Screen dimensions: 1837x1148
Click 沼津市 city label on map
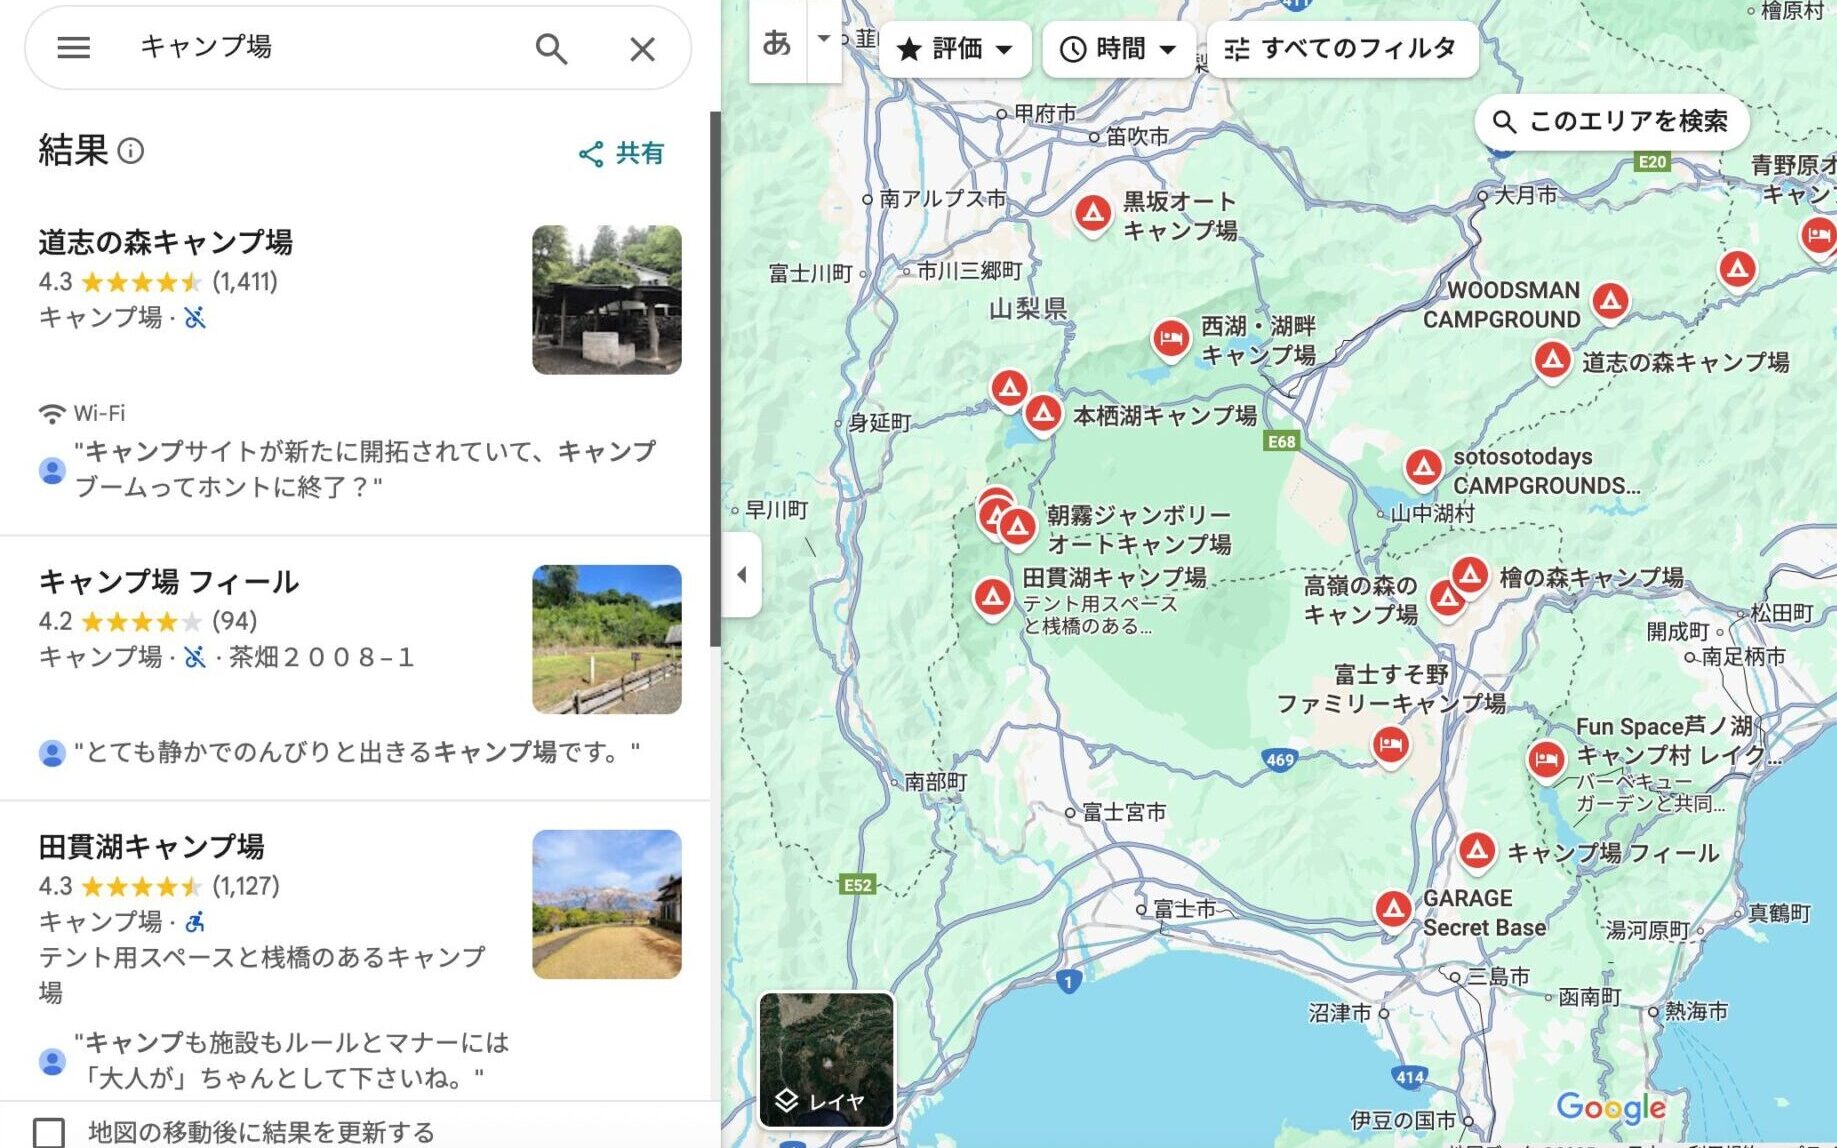point(1341,1012)
